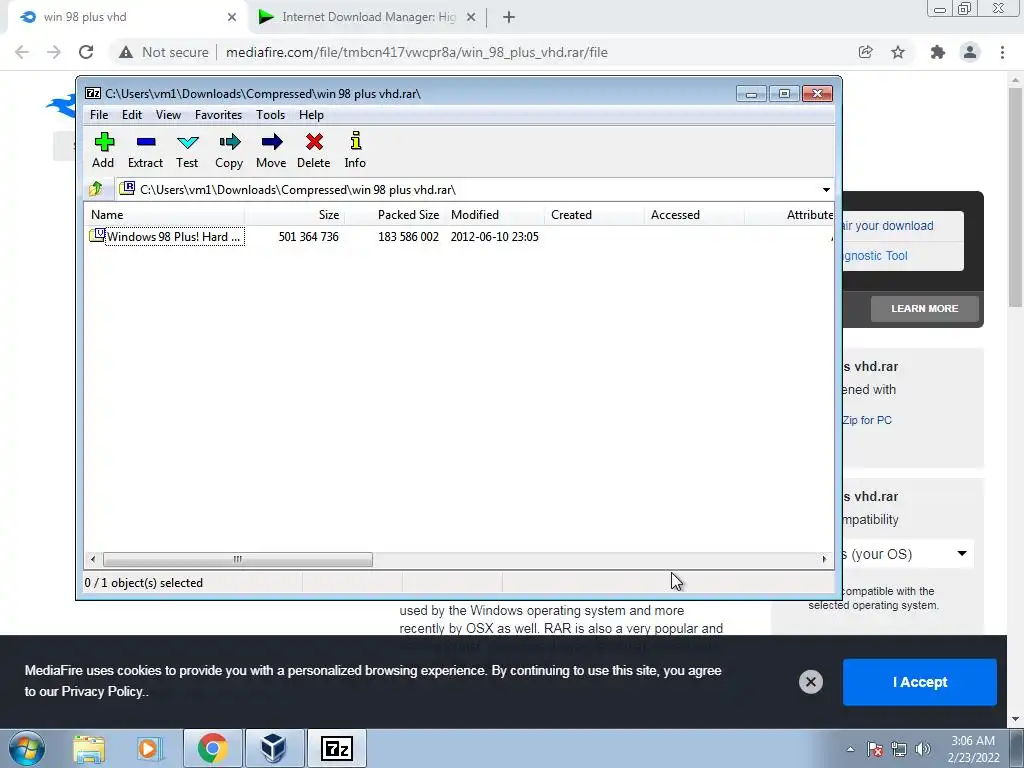Click the 7-Zip archive path field
Image resolution: width=1024 pixels, height=768 pixels.
coord(466,190)
